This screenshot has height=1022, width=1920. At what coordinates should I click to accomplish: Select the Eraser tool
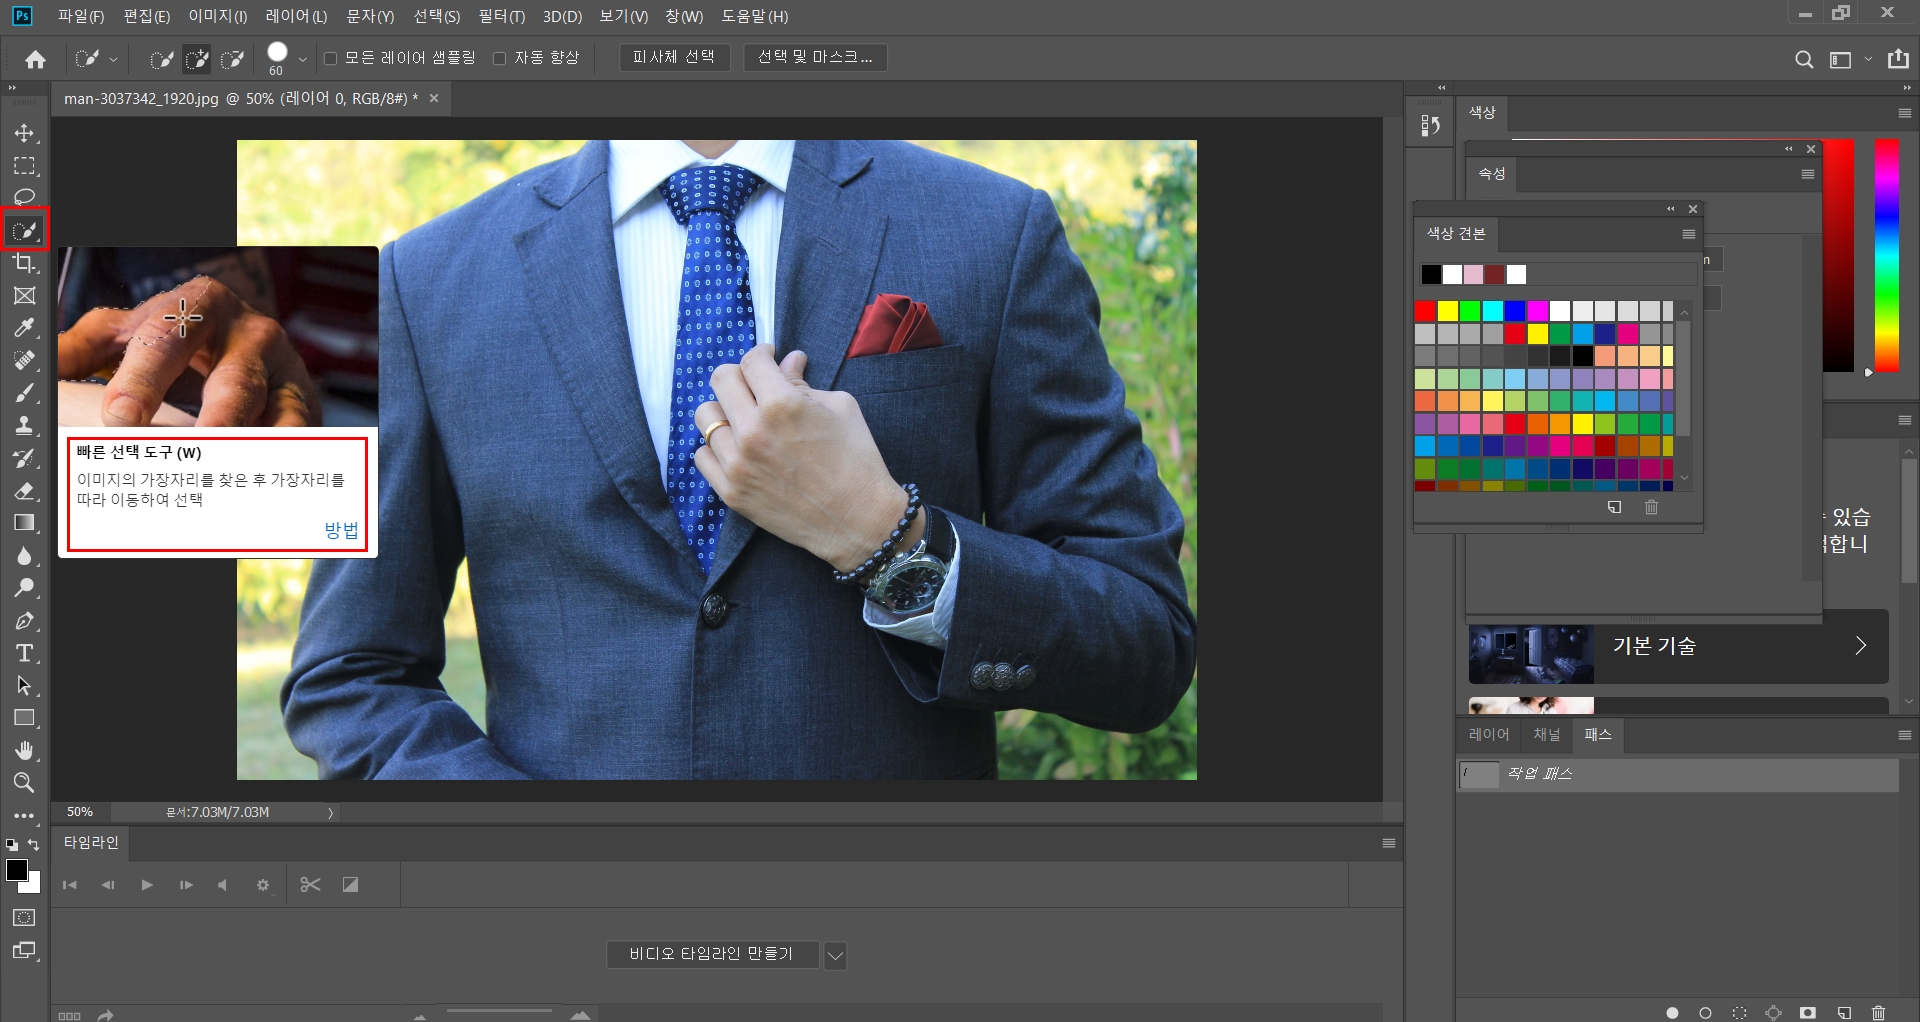(x=24, y=490)
